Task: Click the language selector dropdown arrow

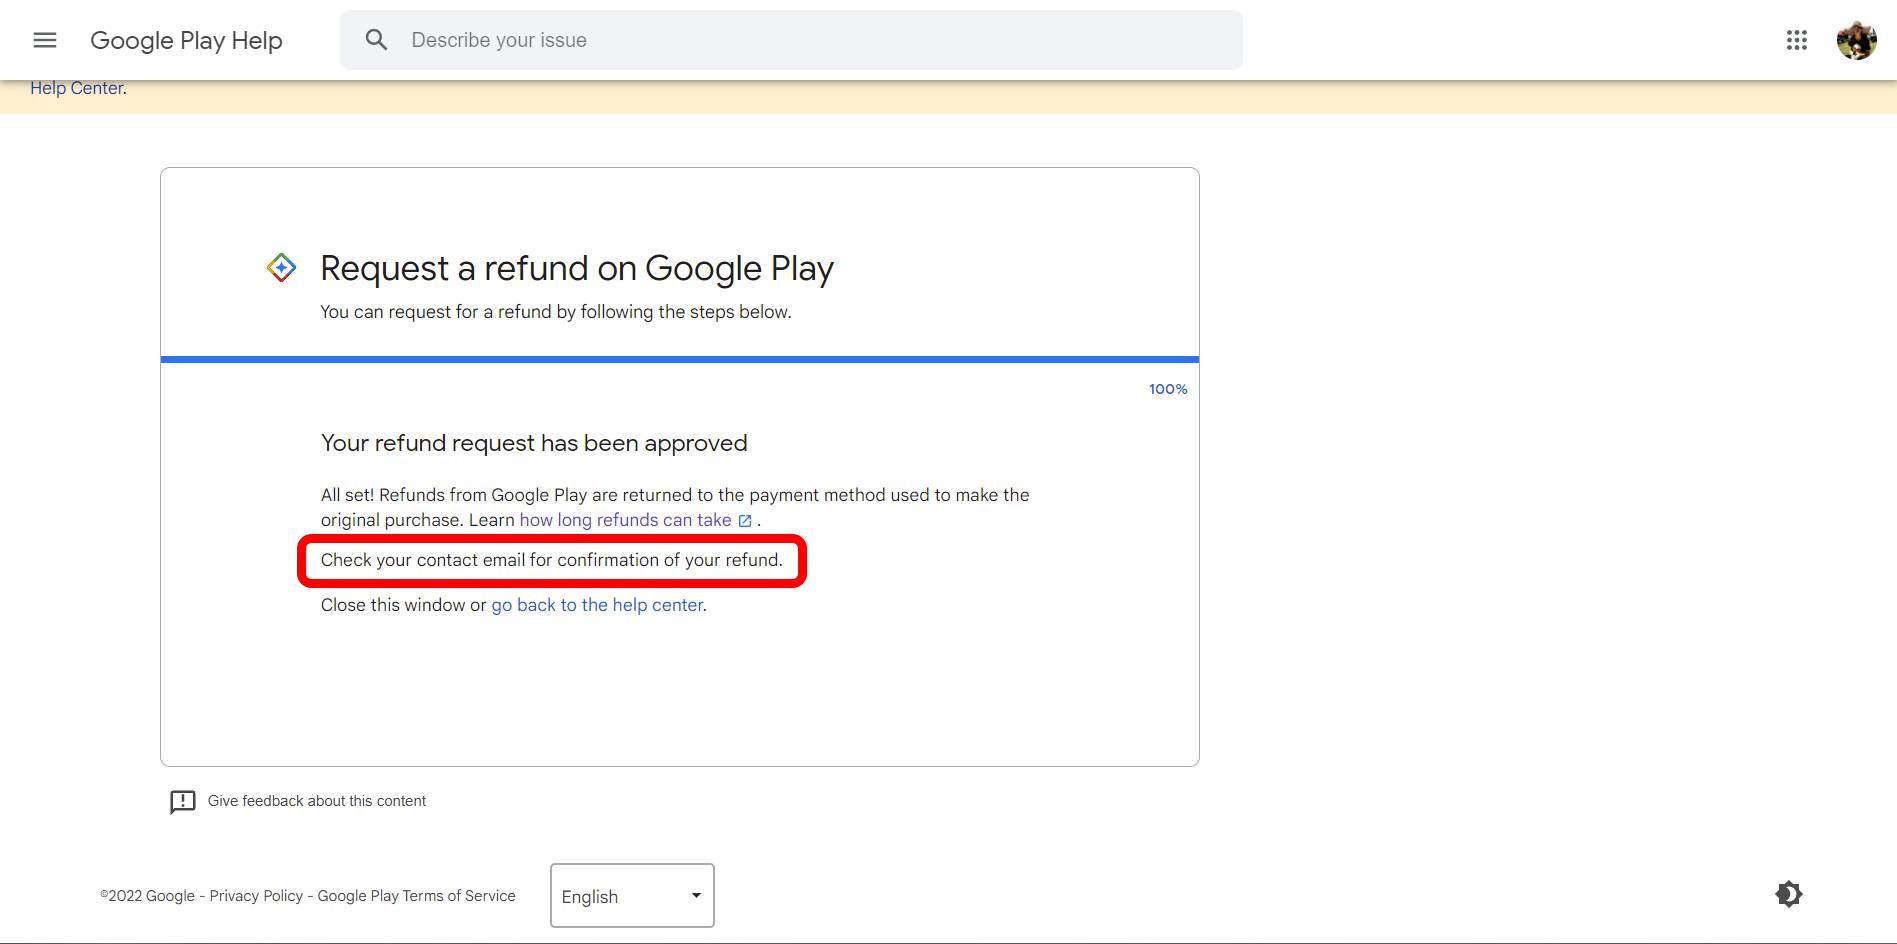Action: [696, 895]
